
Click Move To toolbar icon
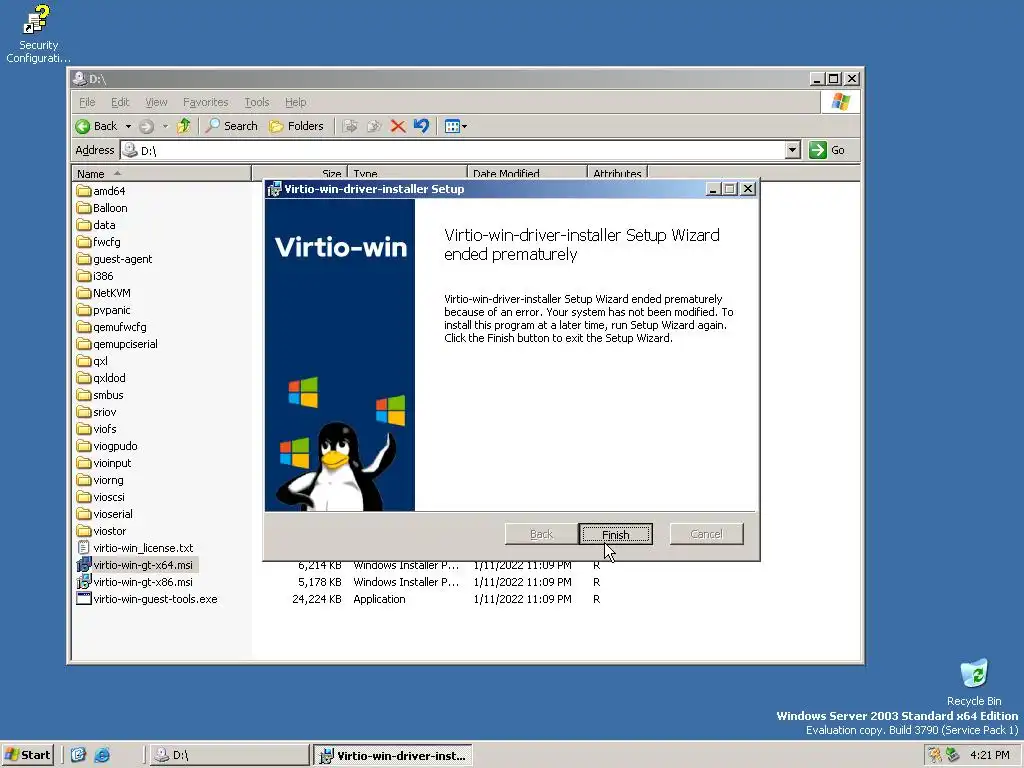[351, 126]
